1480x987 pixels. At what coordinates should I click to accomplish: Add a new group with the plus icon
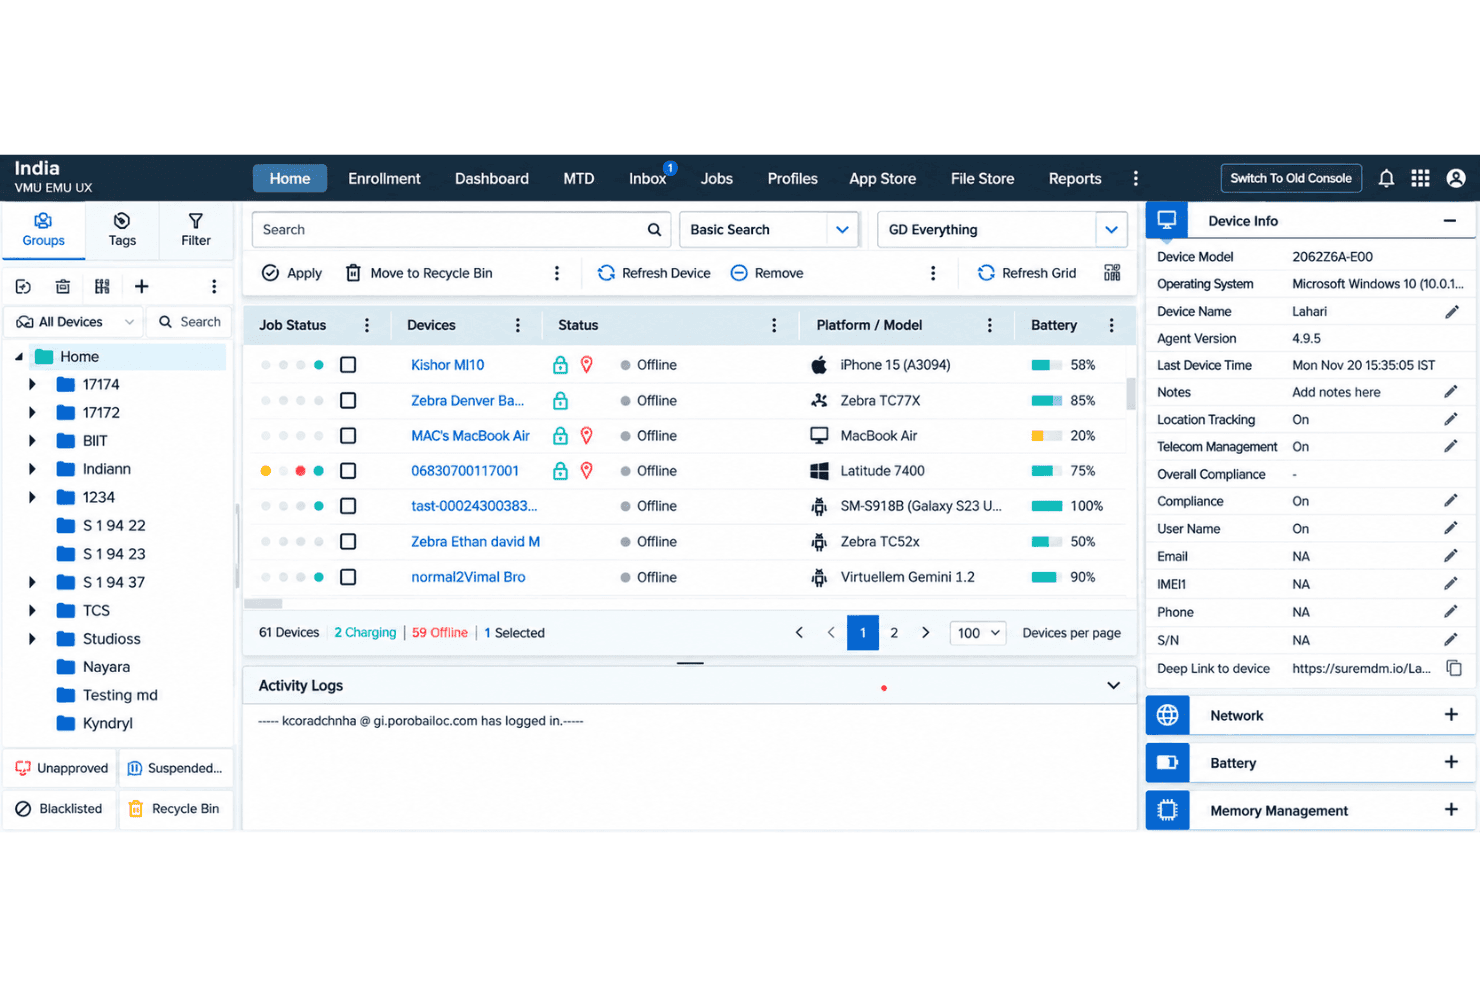tap(142, 287)
